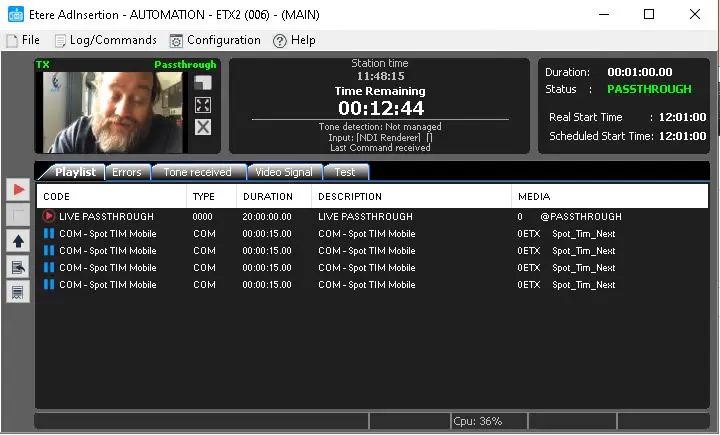Image resolution: width=720 pixels, height=435 pixels.
Task: Open the Log/Commands menu
Action: (106, 40)
